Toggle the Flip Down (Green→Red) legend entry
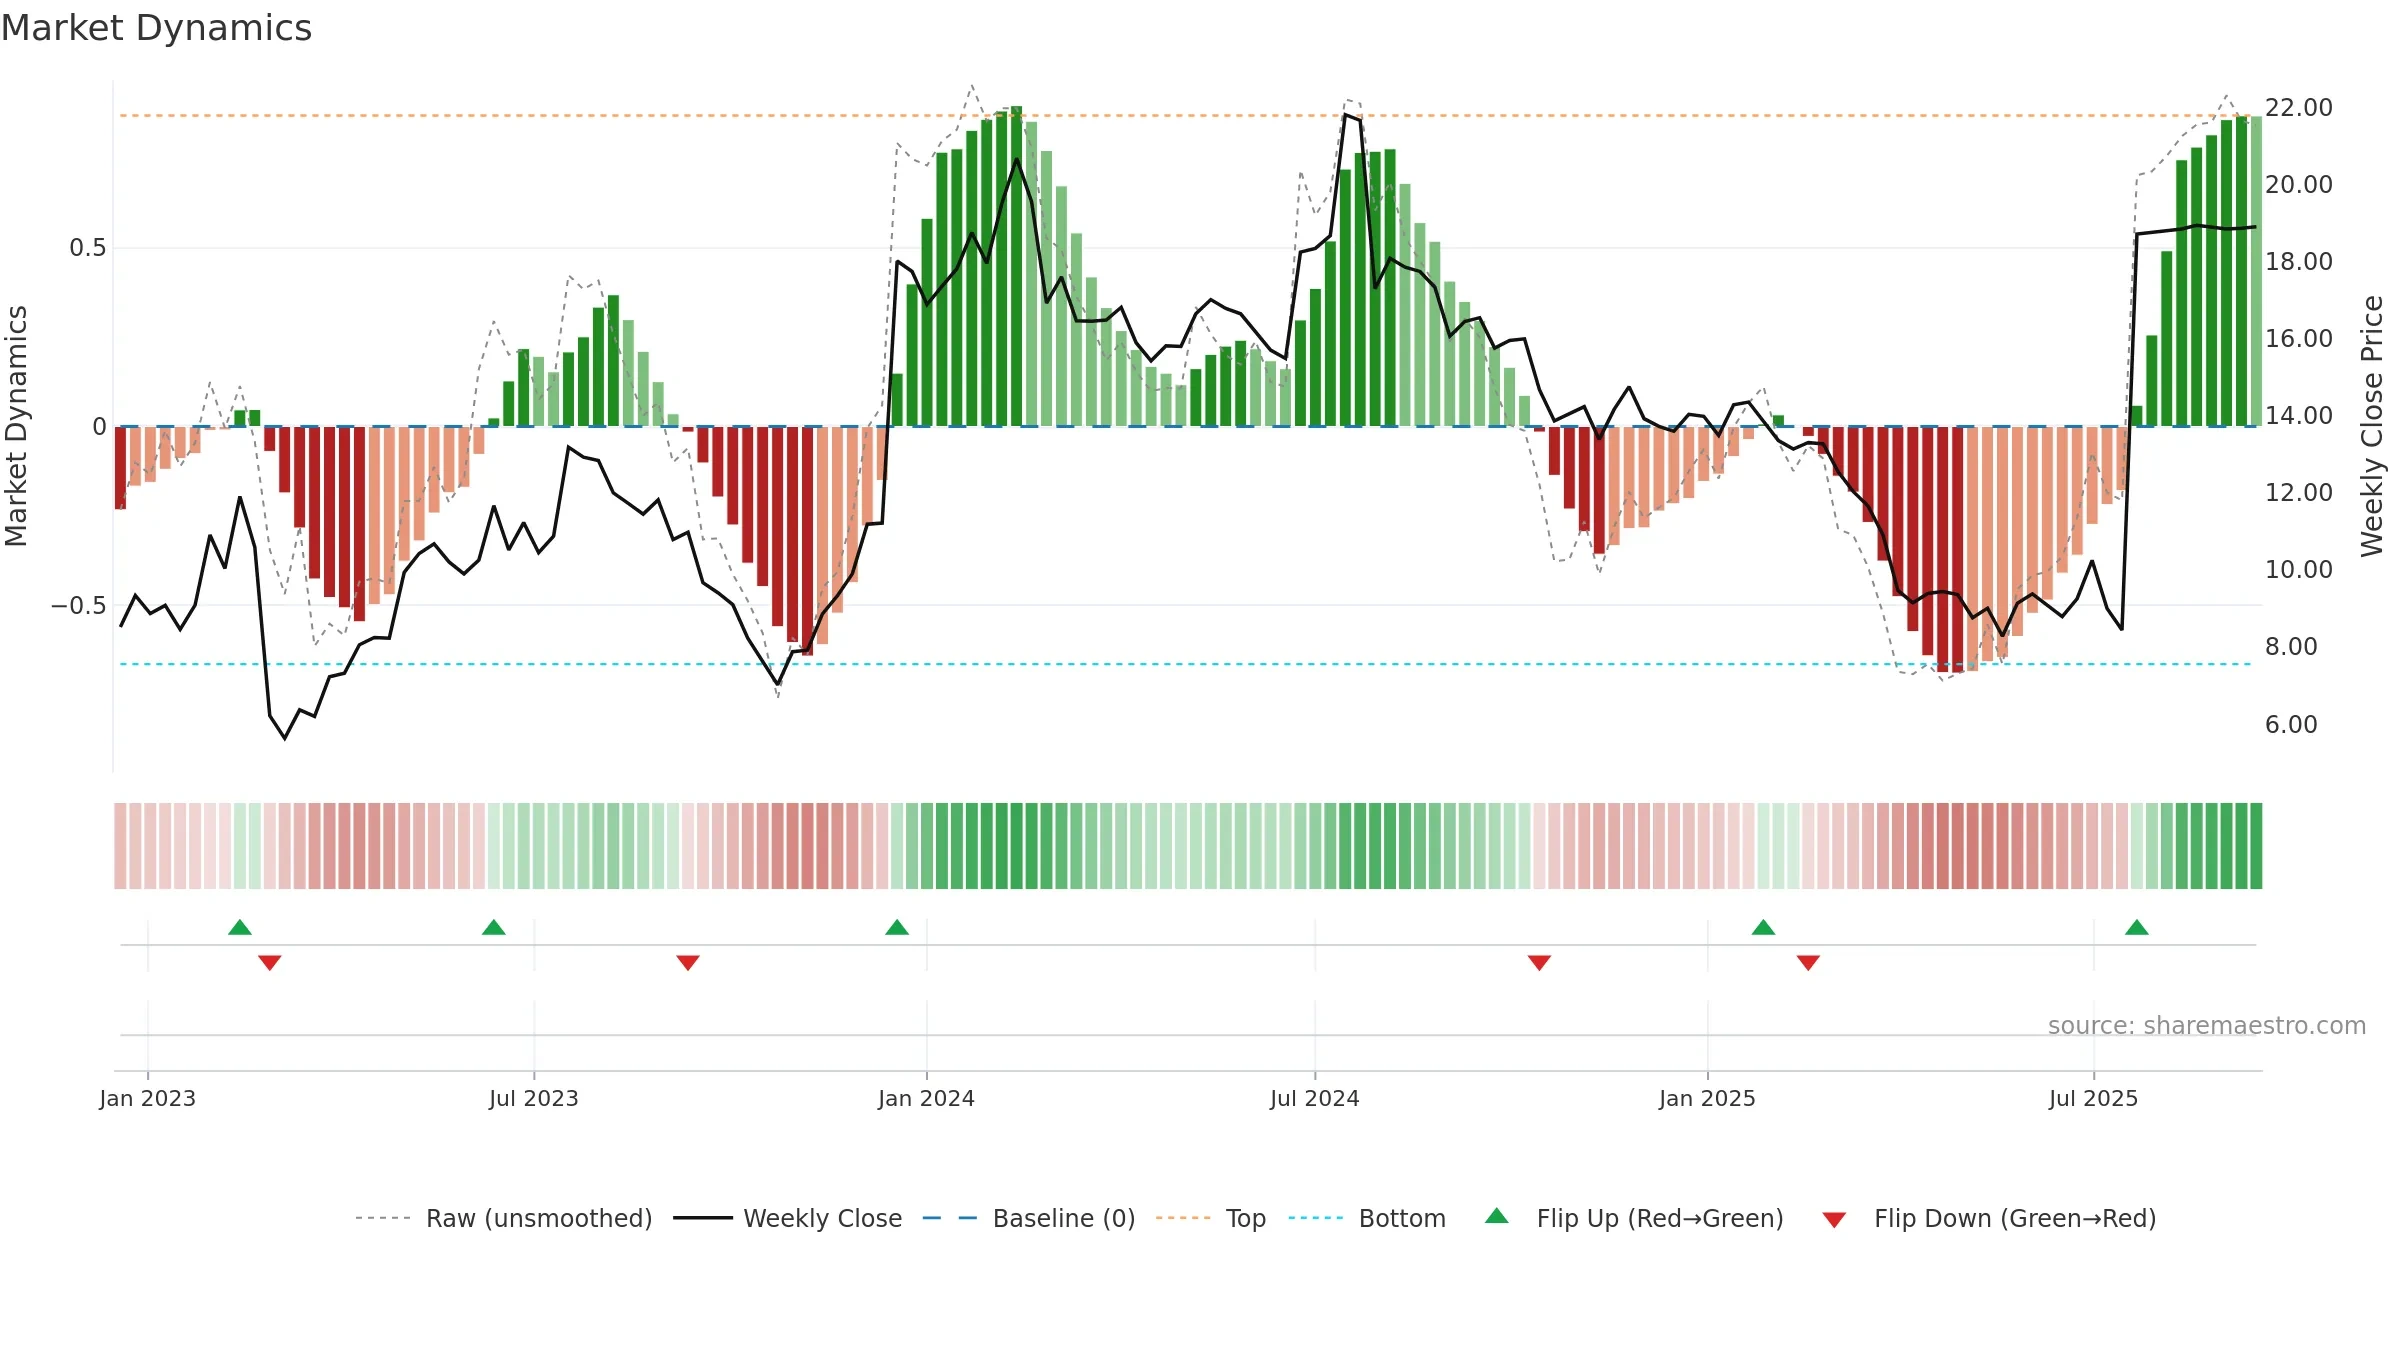The height and width of the screenshot is (1350, 2400). [x=1989, y=1218]
